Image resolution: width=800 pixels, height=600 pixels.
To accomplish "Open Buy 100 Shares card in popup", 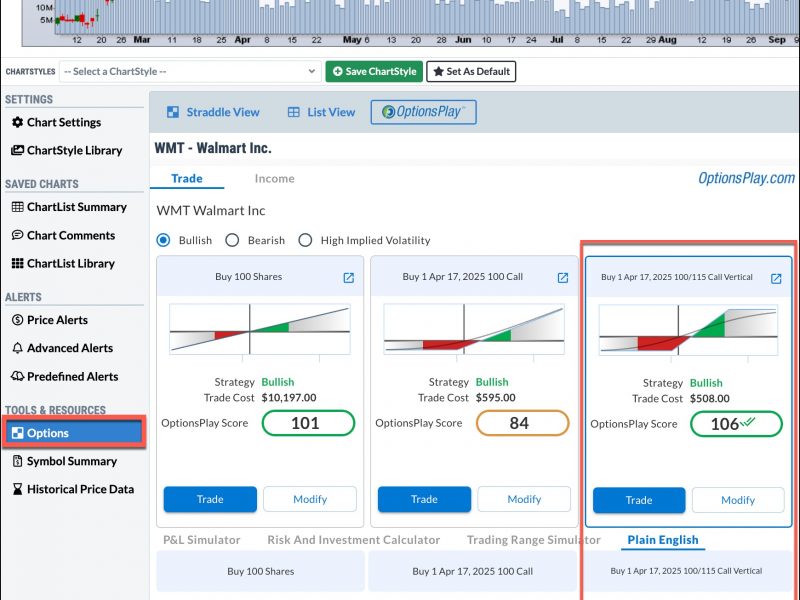I will point(348,278).
